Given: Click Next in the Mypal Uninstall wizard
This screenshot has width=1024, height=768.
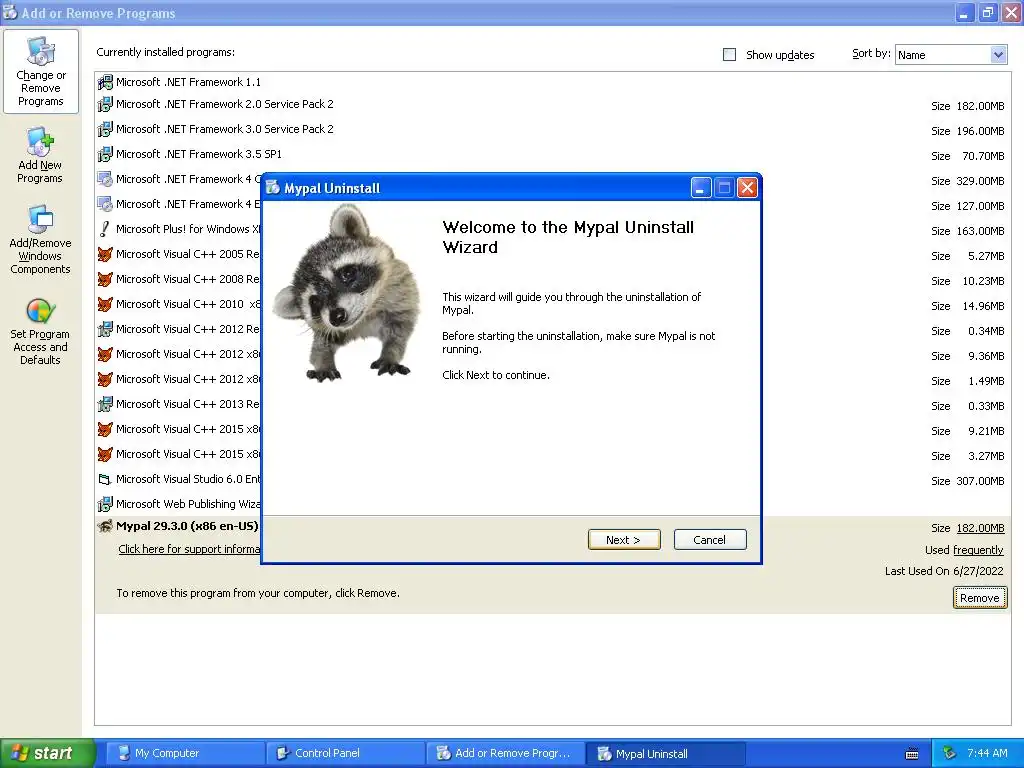Looking at the screenshot, I should click(x=624, y=540).
